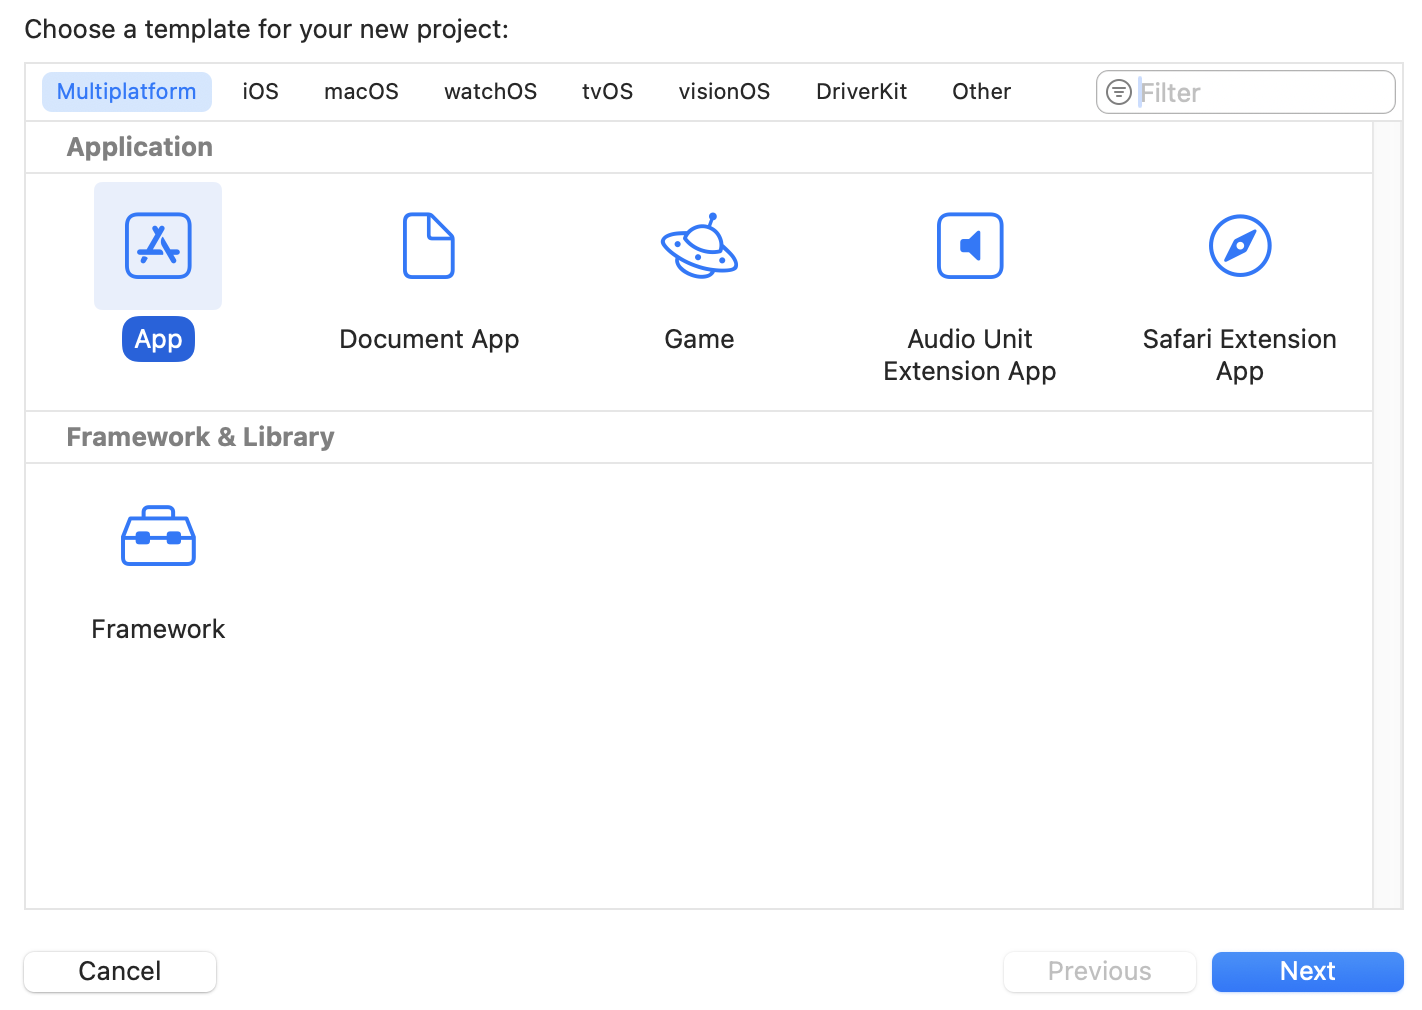Click the filter icon in search field

(1119, 92)
